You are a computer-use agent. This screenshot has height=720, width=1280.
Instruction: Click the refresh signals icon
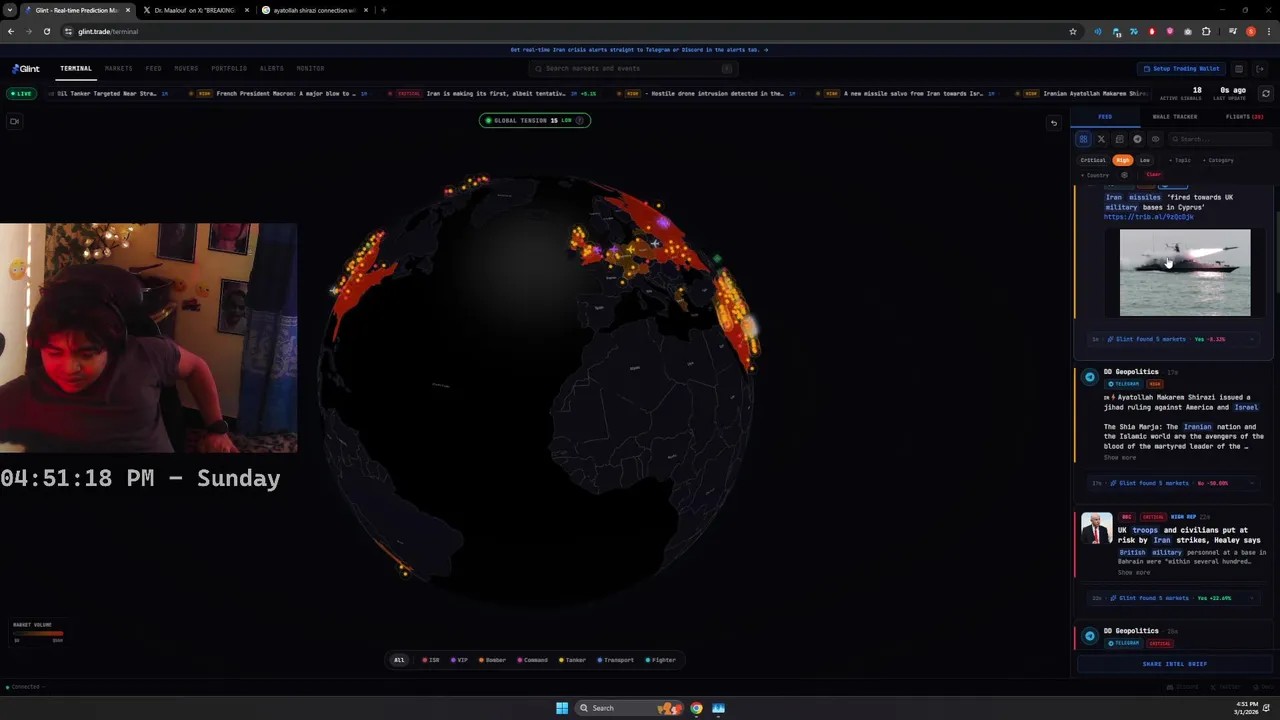click(1265, 93)
